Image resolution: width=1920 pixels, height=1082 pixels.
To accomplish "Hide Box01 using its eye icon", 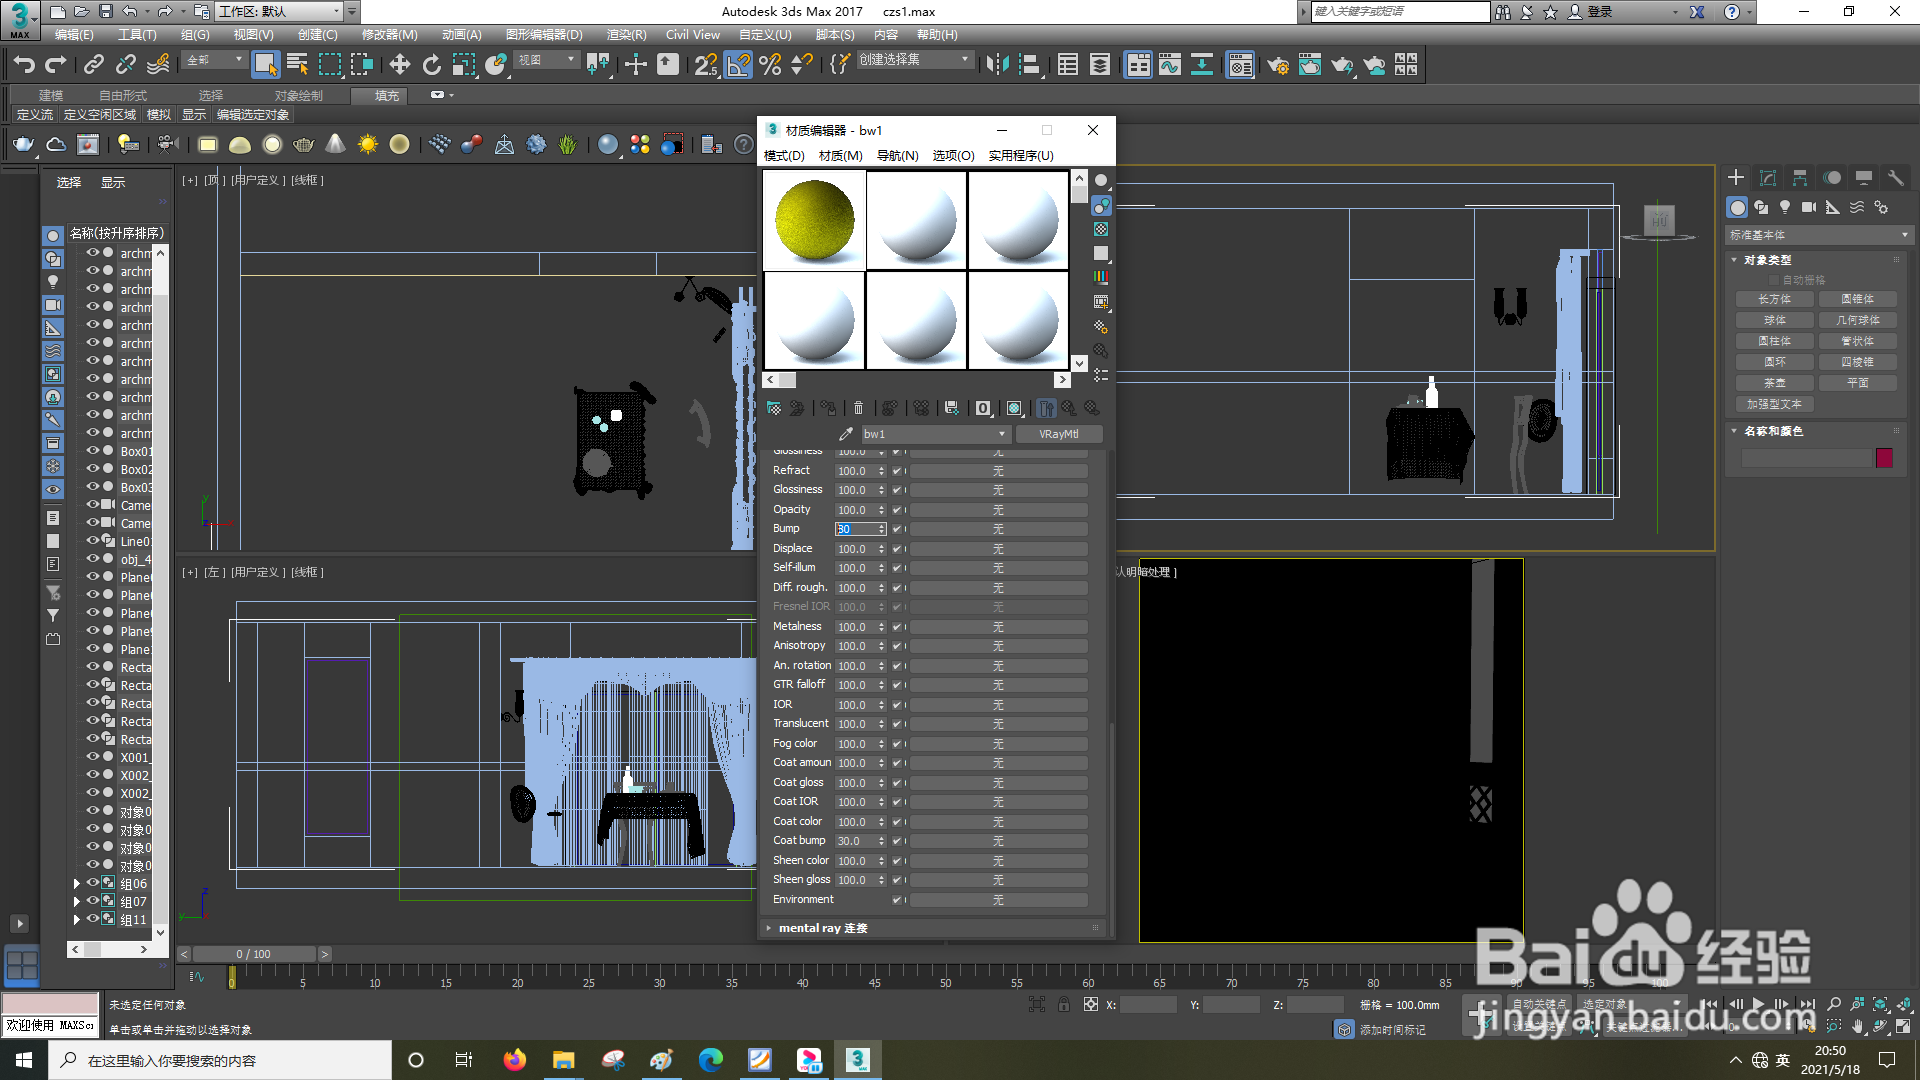I will pyautogui.click(x=92, y=451).
